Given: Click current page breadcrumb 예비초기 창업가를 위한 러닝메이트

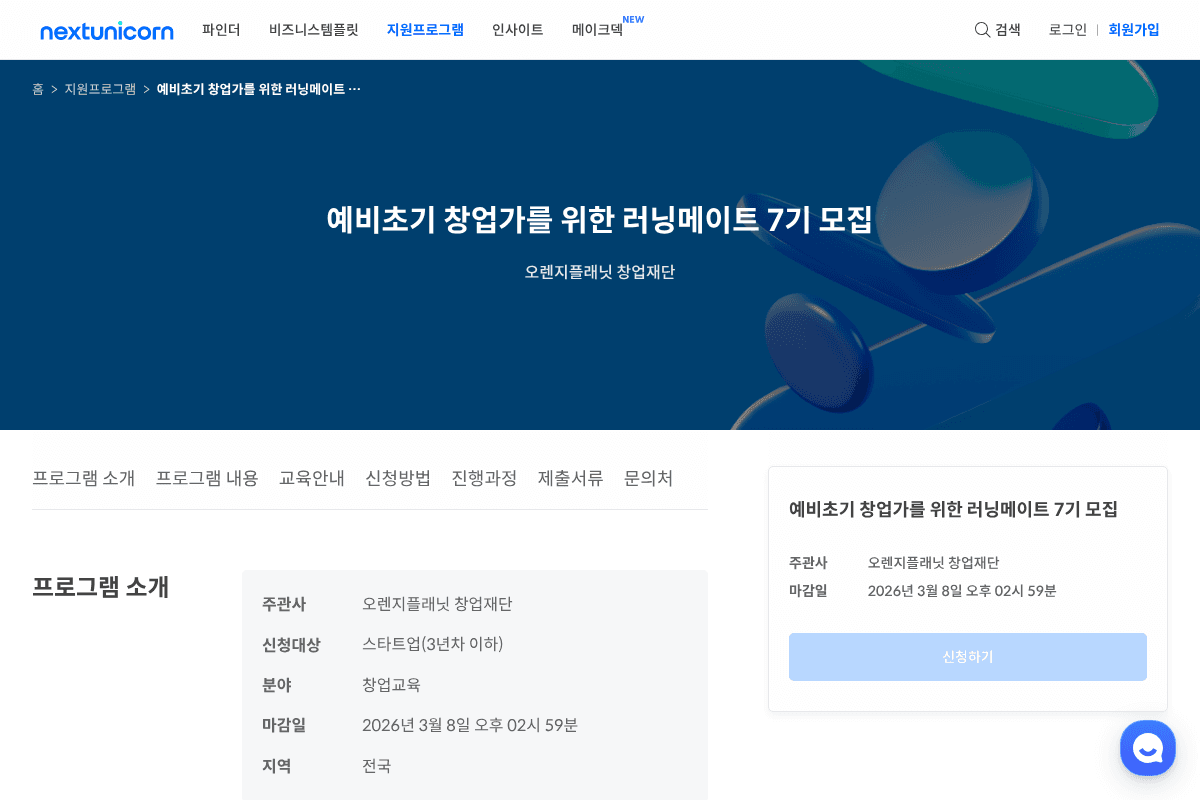Looking at the screenshot, I should pyautogui.click(x=259, y=89).
